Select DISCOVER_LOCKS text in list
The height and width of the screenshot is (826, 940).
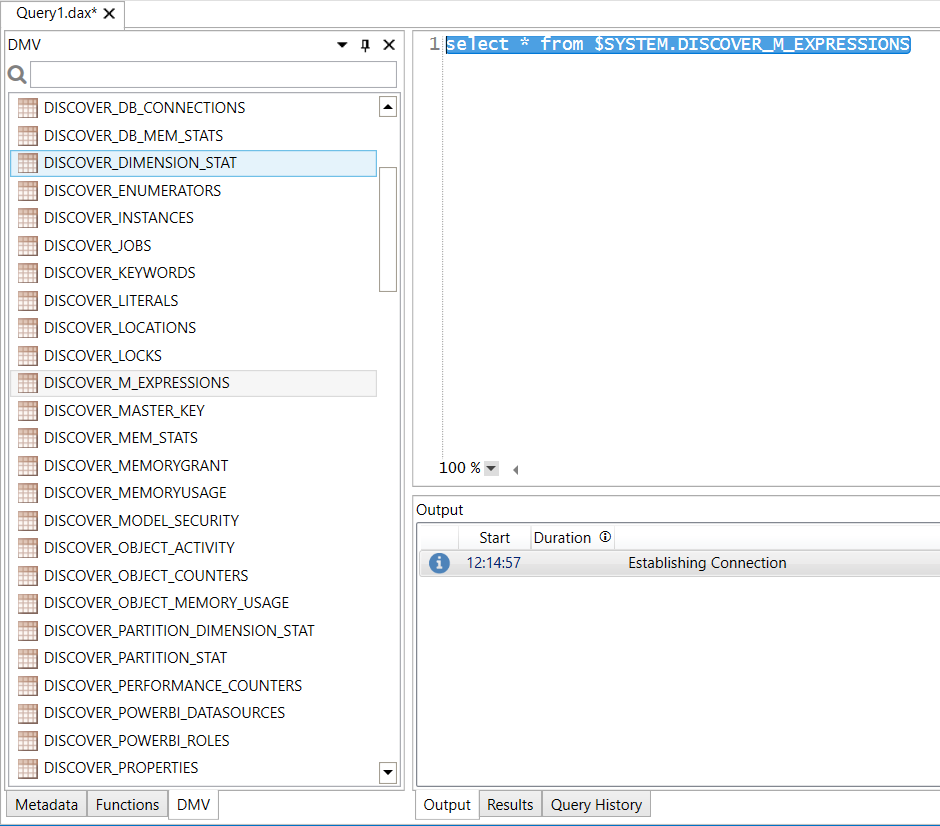click(103, 356)
